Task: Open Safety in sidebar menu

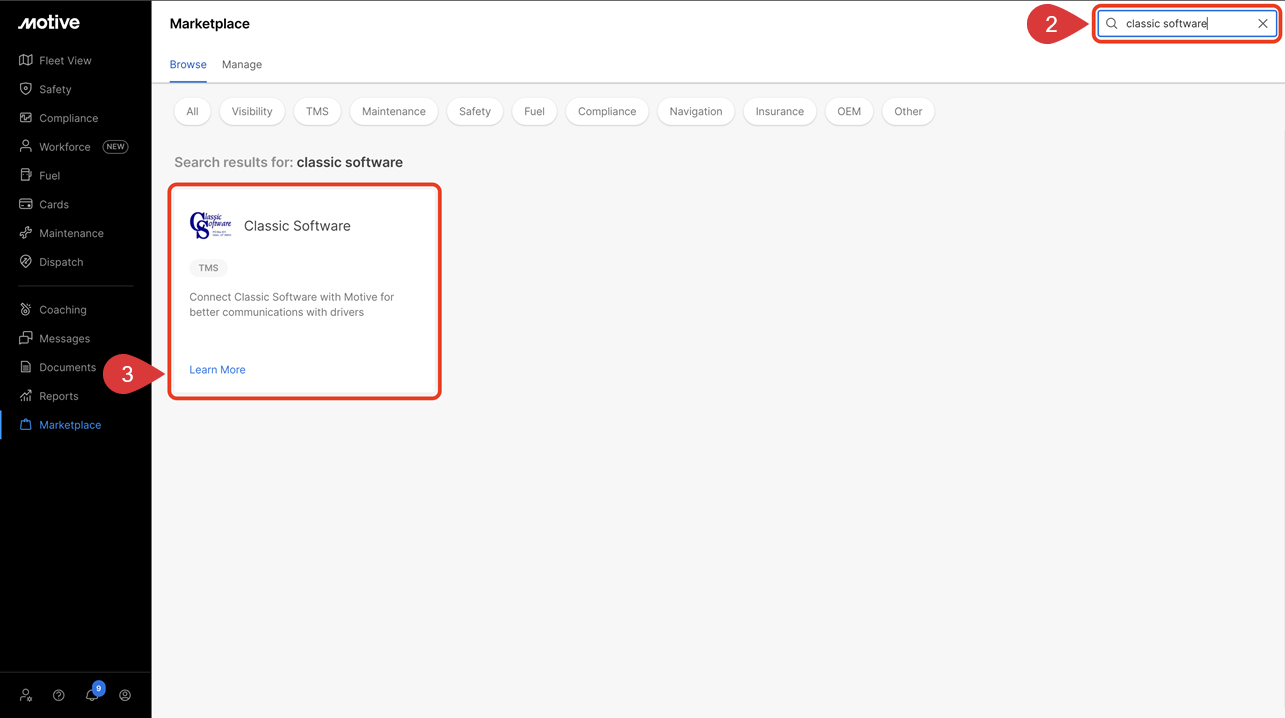Action: click(55, 89)
